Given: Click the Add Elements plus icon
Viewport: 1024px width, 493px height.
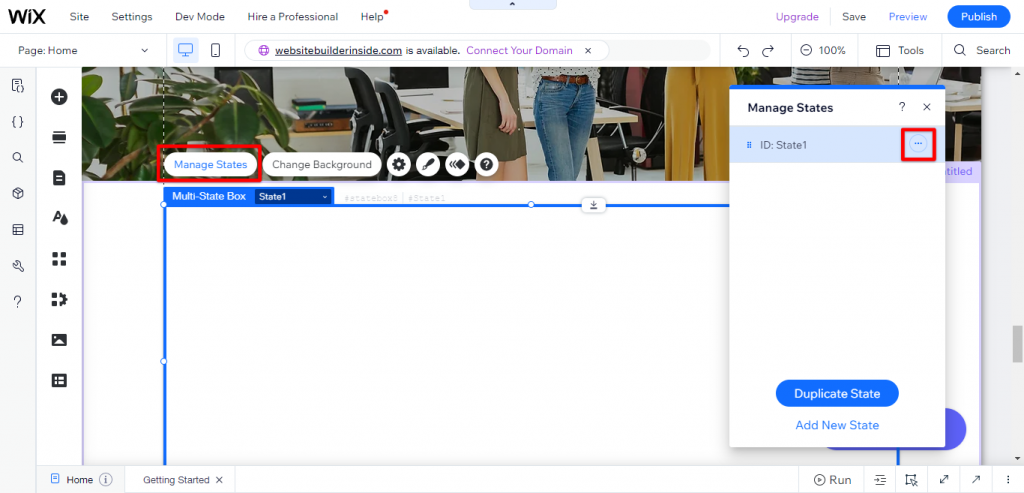Looking at the screenshot, I should 59,97.
